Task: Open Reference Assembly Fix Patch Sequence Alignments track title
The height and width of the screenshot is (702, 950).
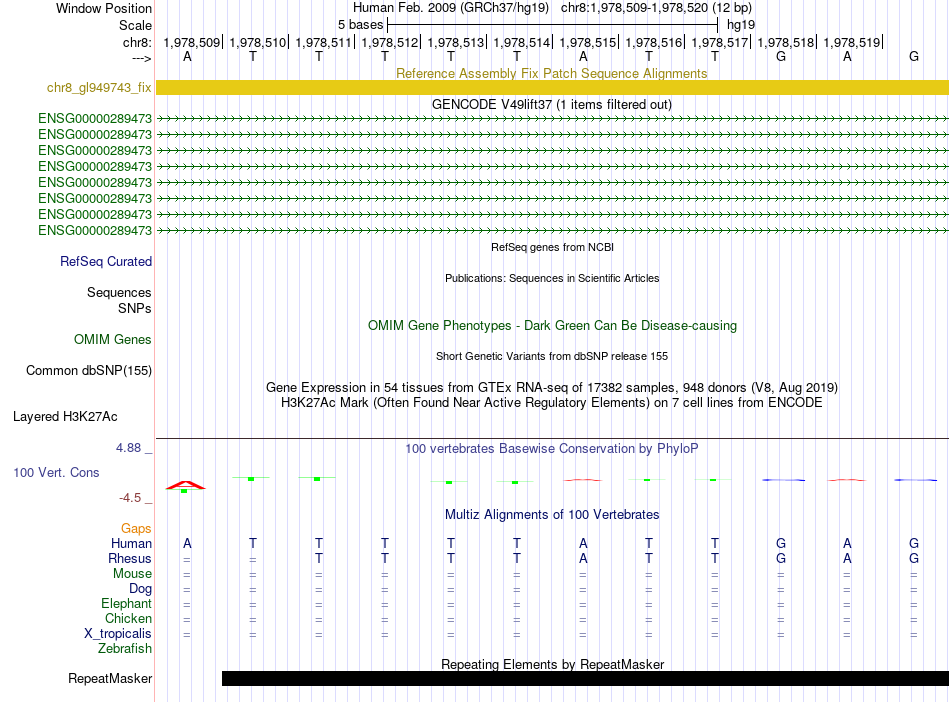Action: (551, 73)
